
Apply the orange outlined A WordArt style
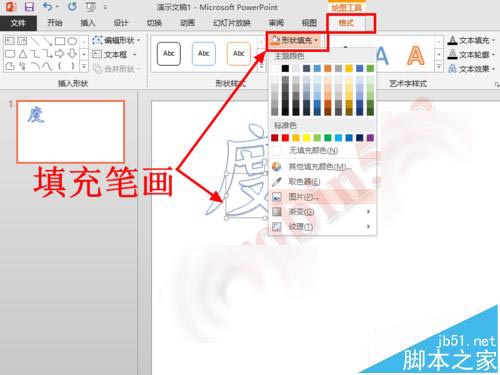(415, 55)
